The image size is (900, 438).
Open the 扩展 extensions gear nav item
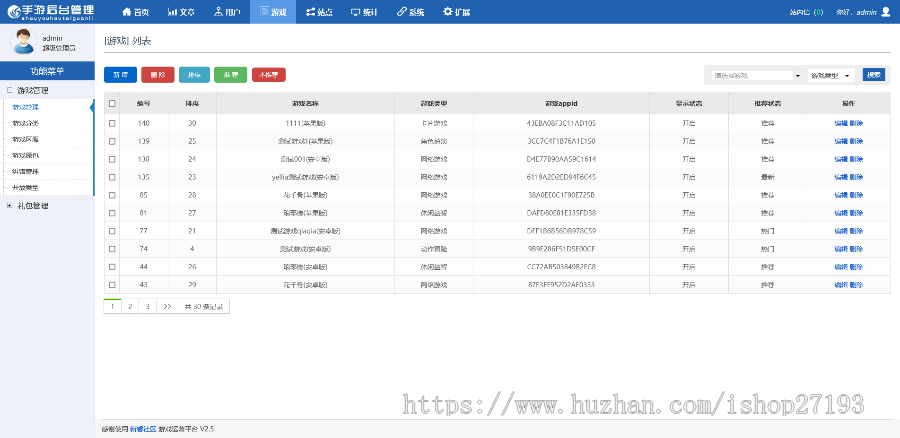pos(456,12)
